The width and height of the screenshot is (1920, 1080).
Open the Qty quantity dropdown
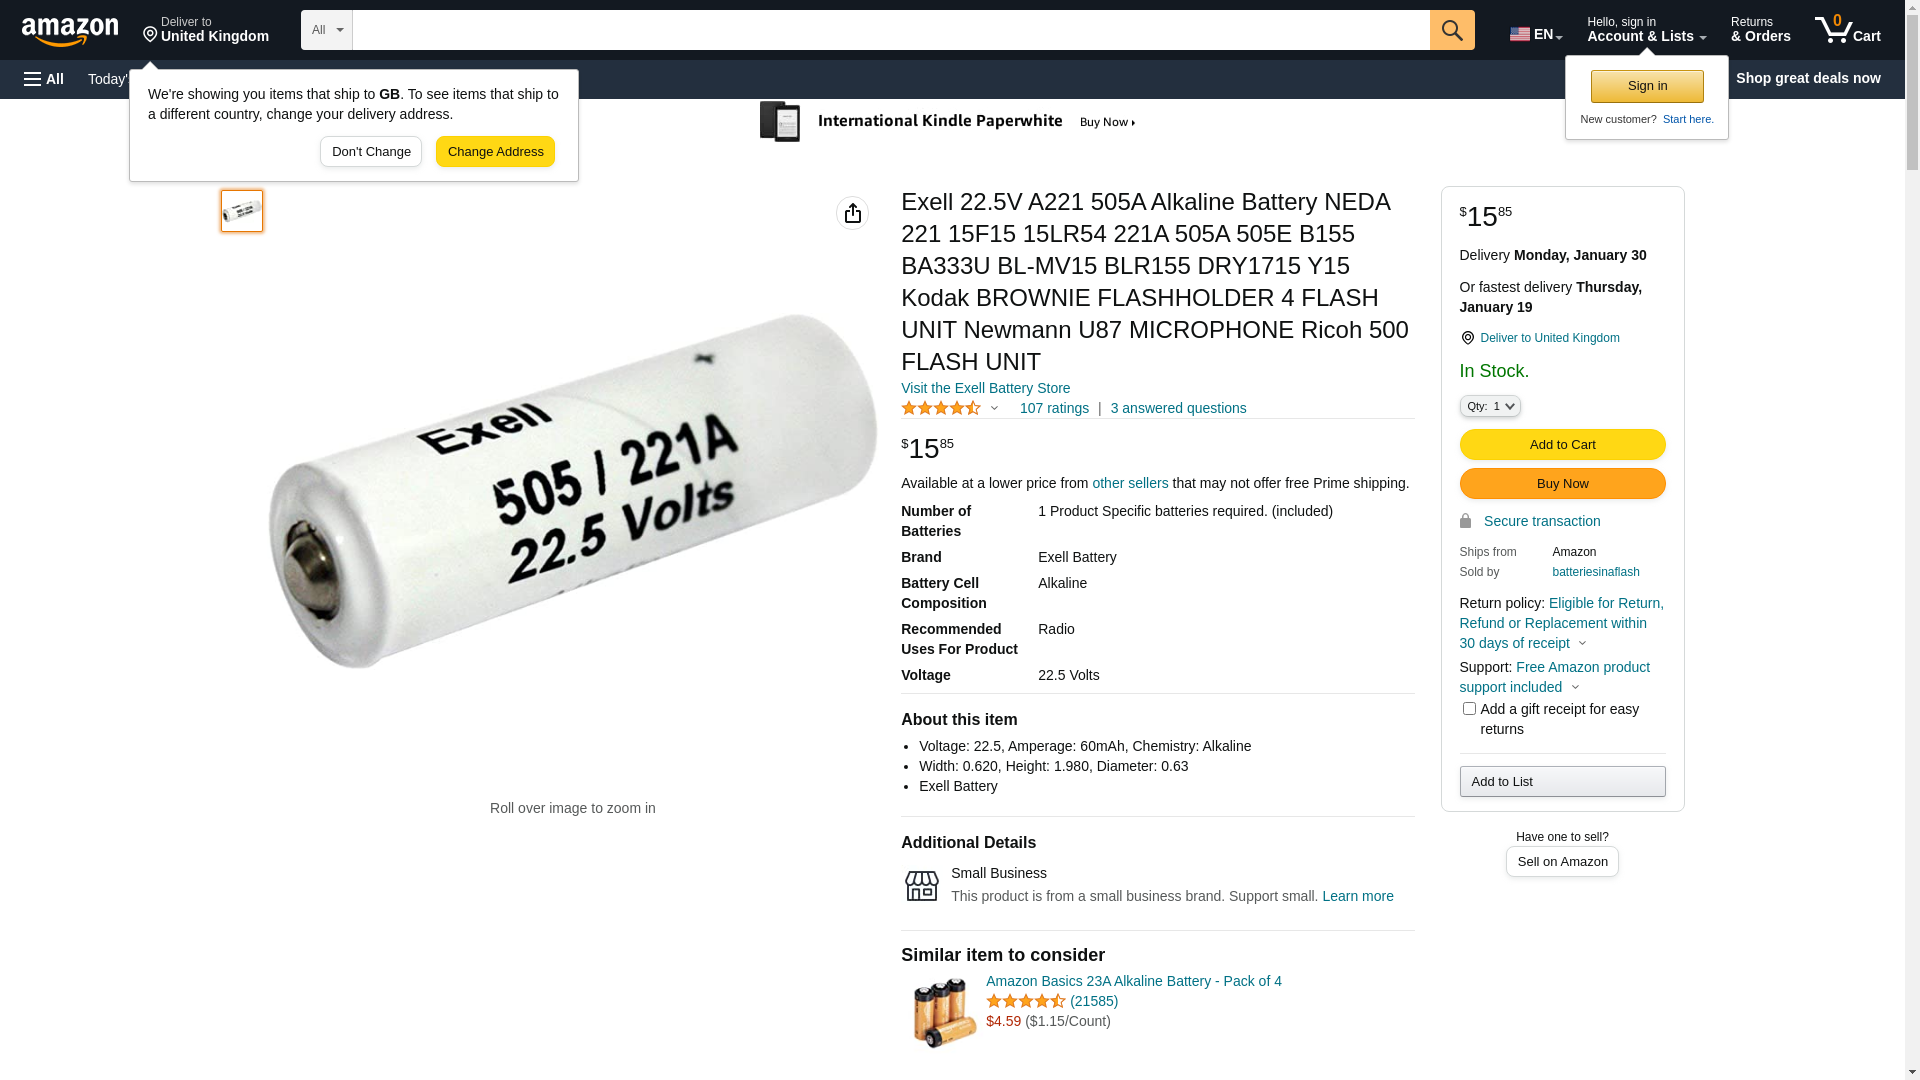coord(1489,406)
